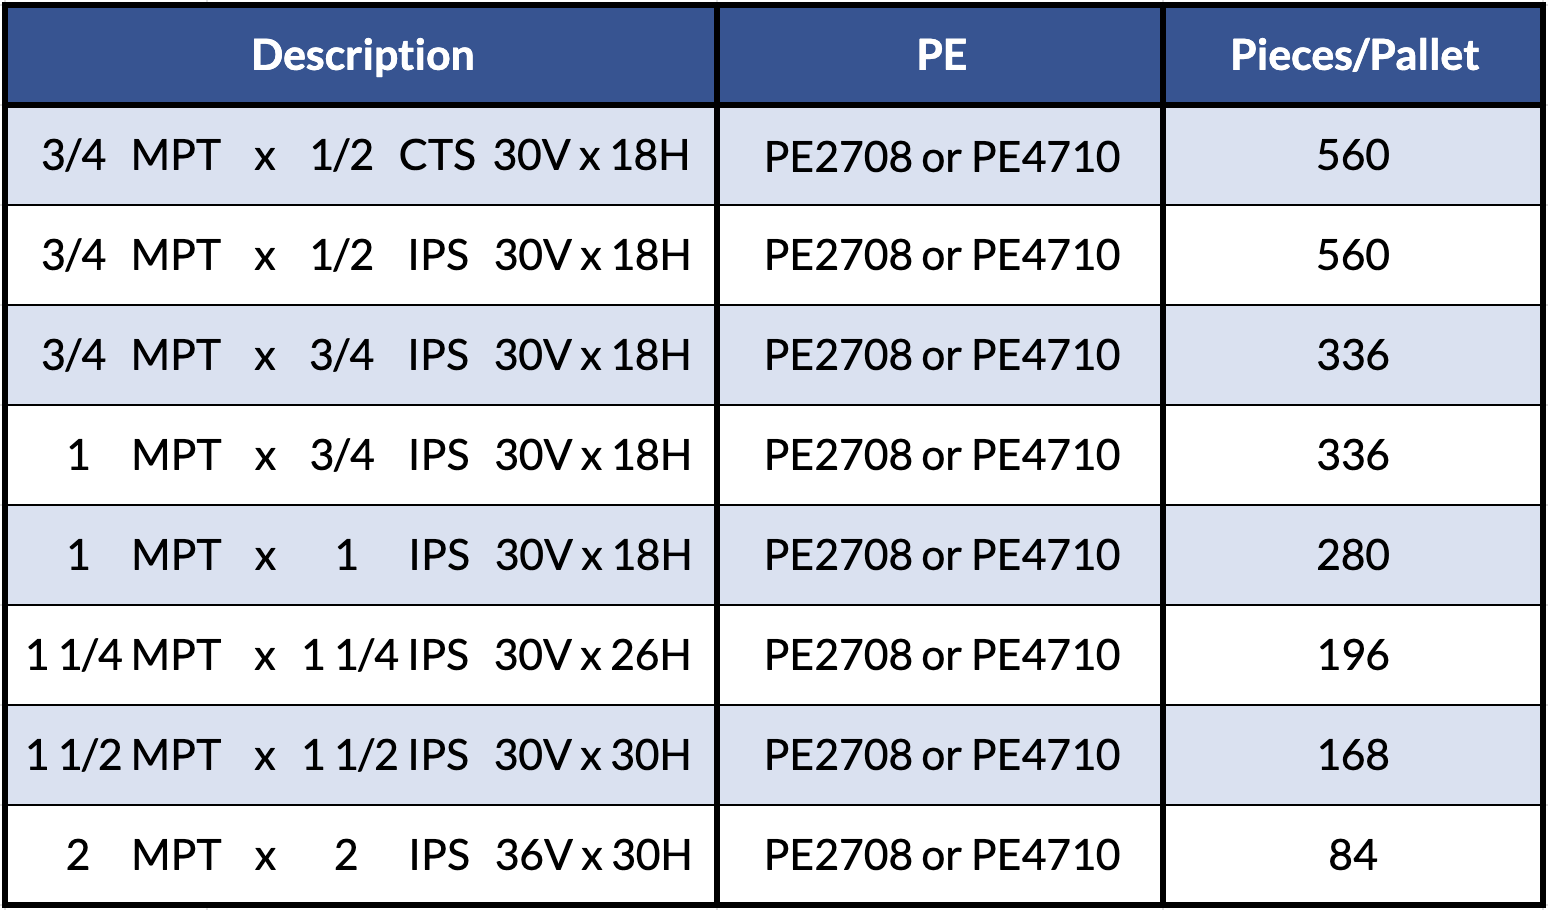Click the PE cell in the 2 MPT row

941,856
